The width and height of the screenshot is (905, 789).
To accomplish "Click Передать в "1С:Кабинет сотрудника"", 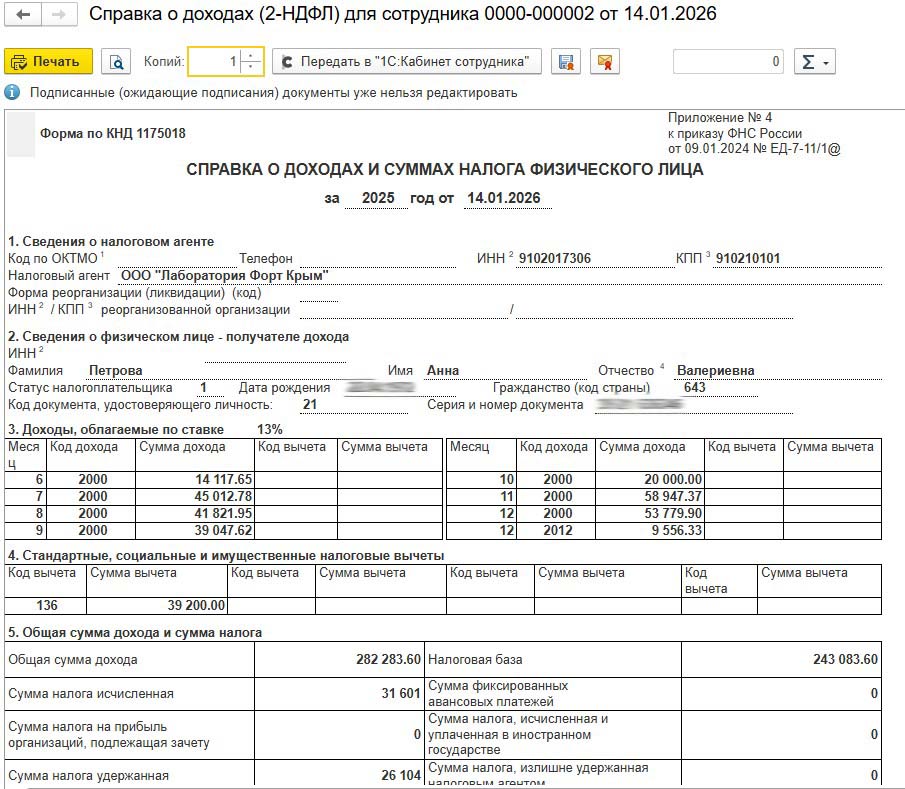I will click(x=407, y=62).
